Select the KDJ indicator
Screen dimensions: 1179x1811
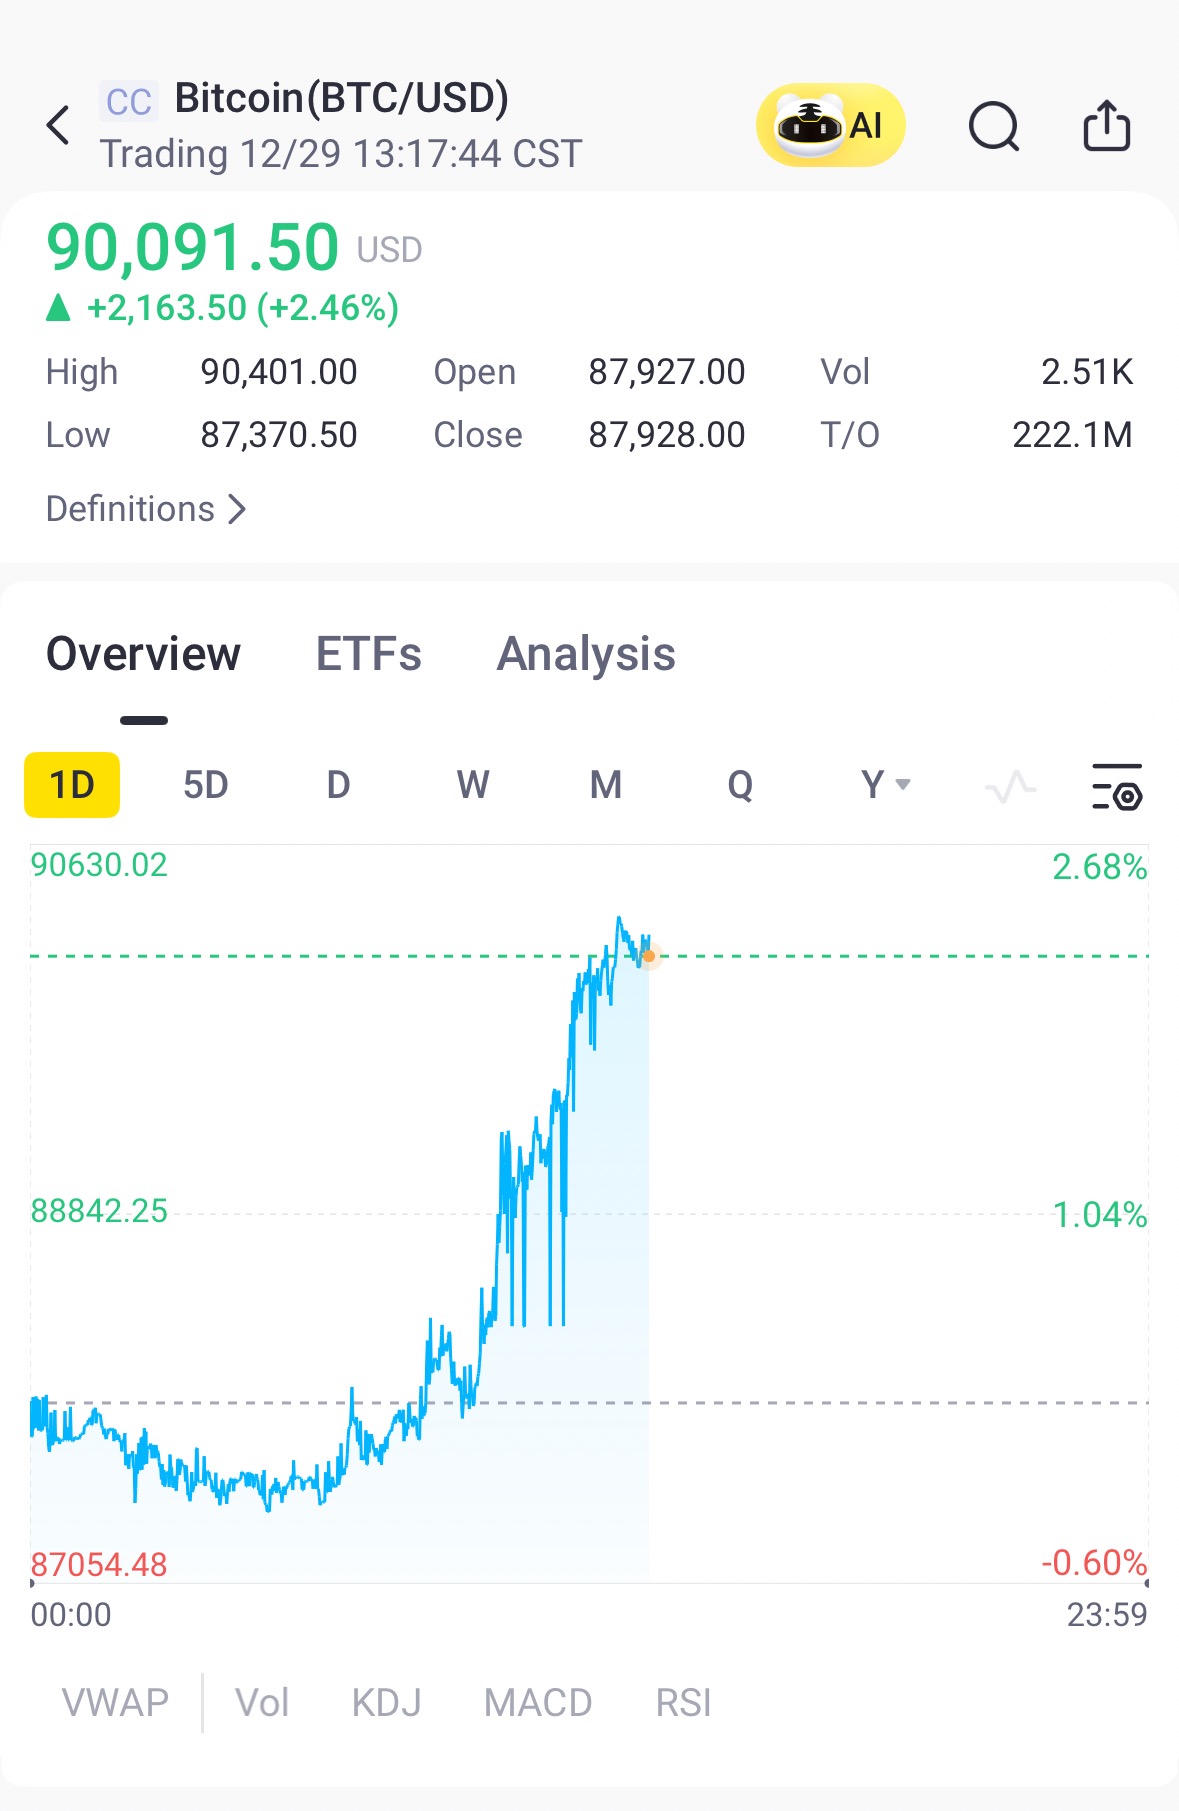386,1702
